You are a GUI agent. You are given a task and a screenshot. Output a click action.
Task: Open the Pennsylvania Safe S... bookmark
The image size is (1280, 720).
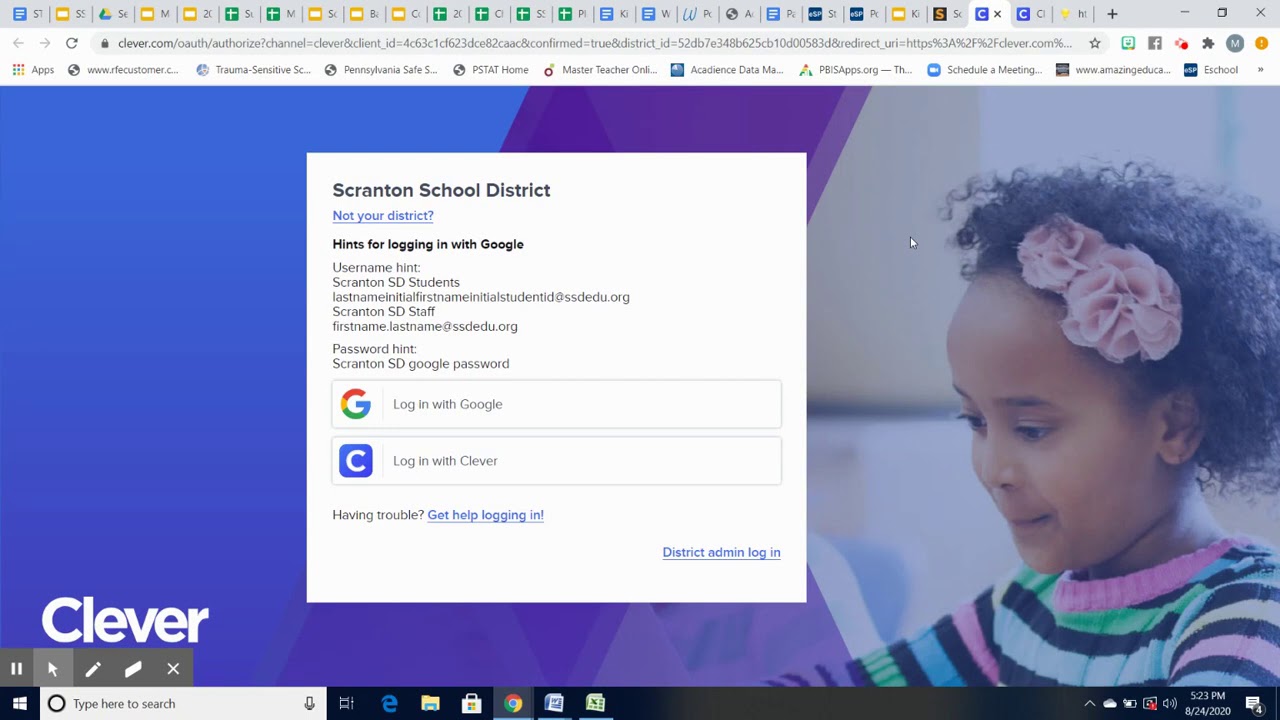pyautogui.click(x=381, y=70)
